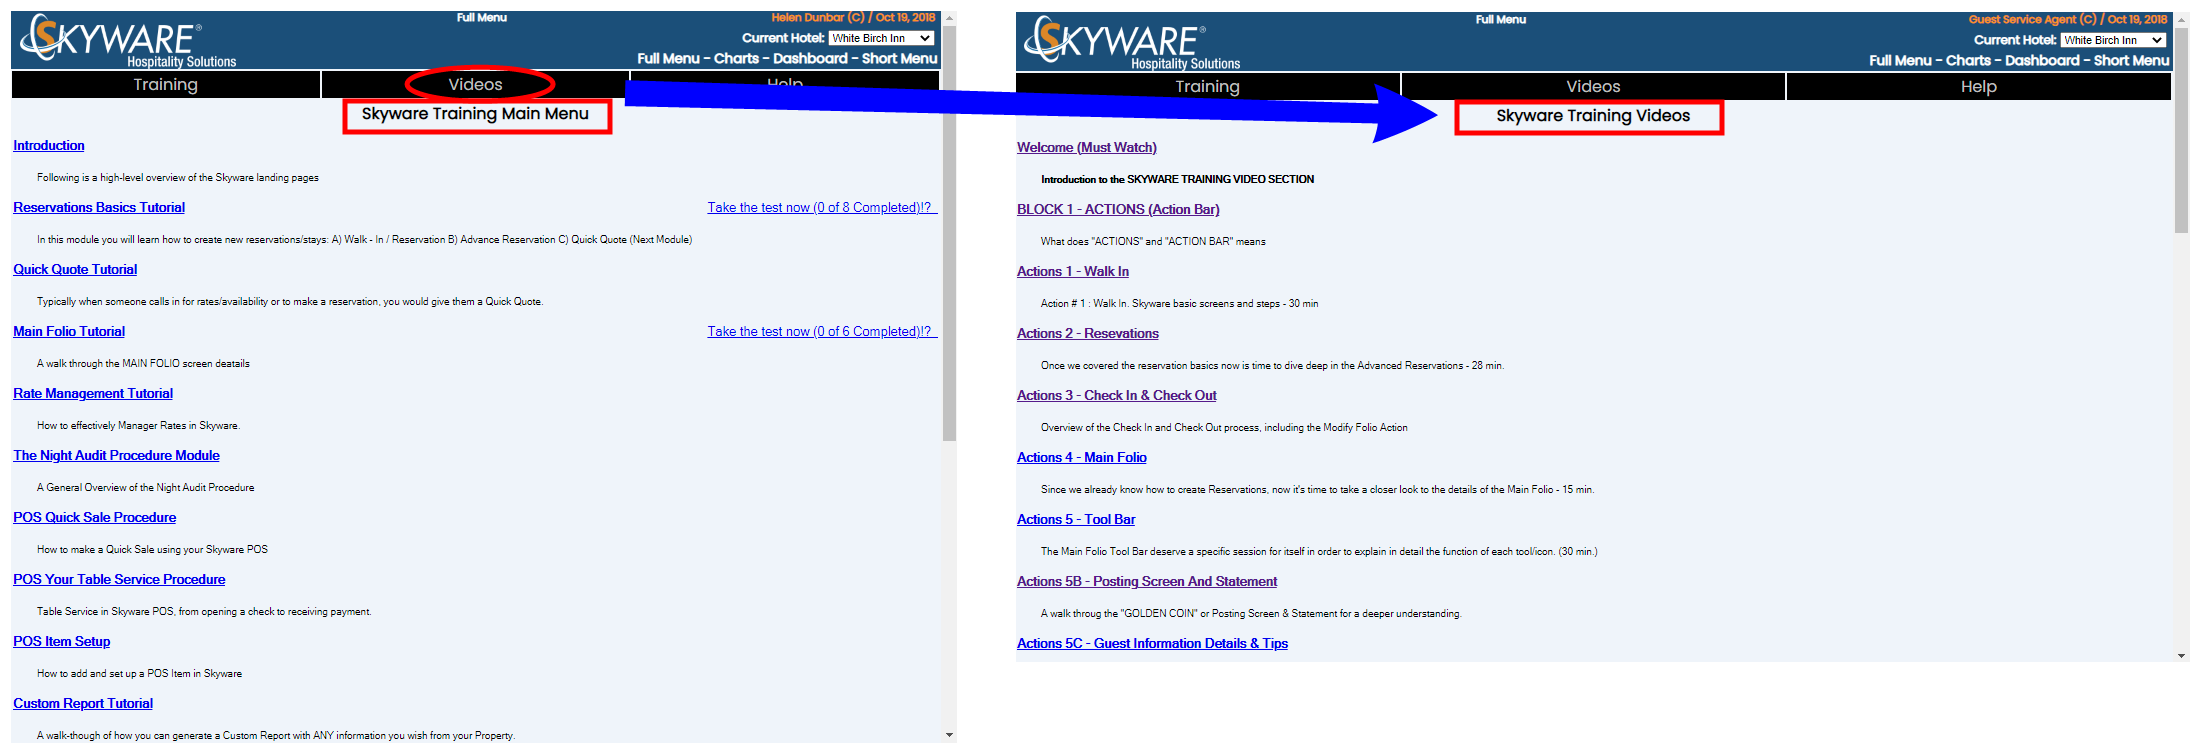Click the right panel vertical scrollbar thumb
This screenshot has height=755, width=2190.
2181,130
